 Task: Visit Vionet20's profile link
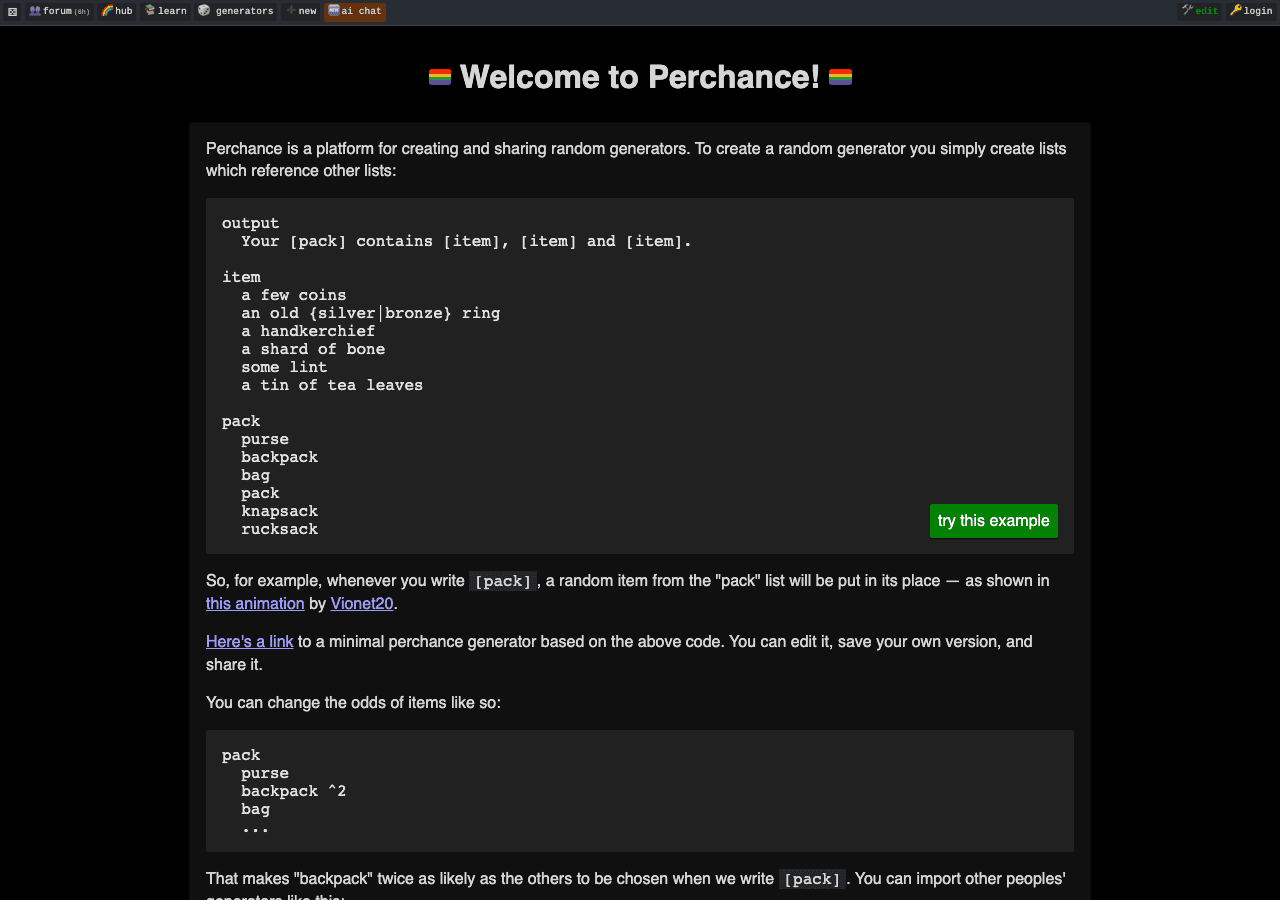pyautogui.click(x=361, y=604)
